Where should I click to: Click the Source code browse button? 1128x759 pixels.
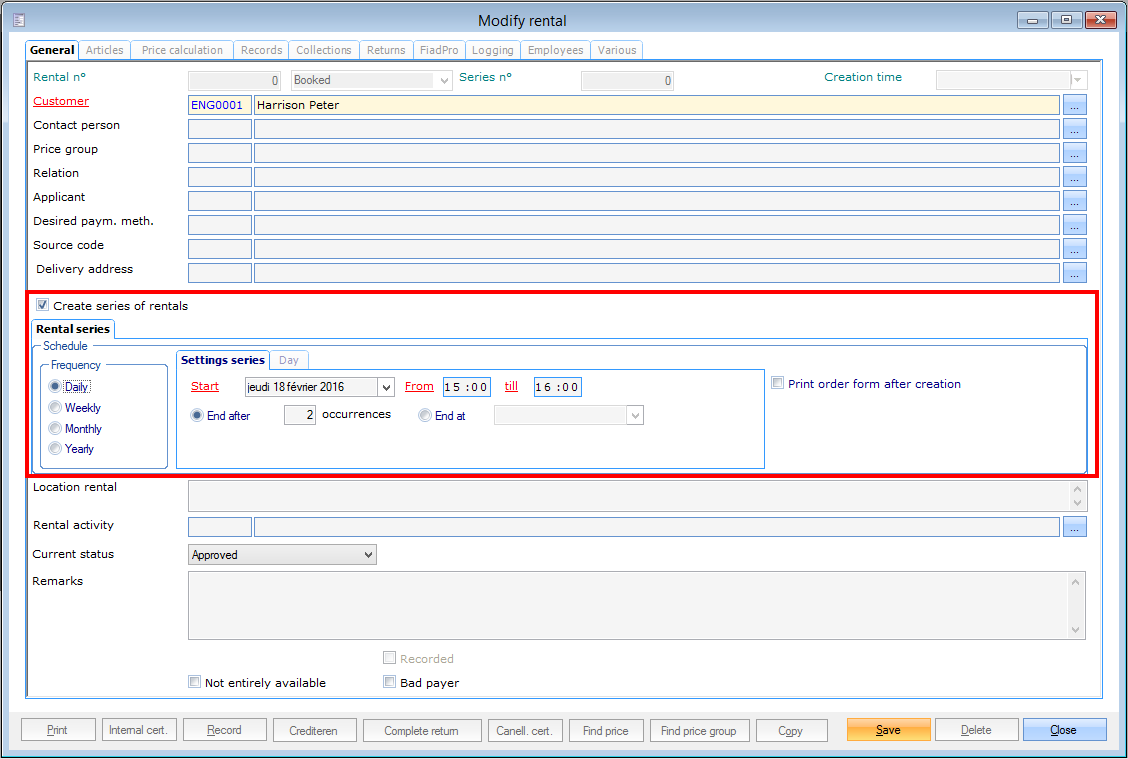tap(1075, 249)
